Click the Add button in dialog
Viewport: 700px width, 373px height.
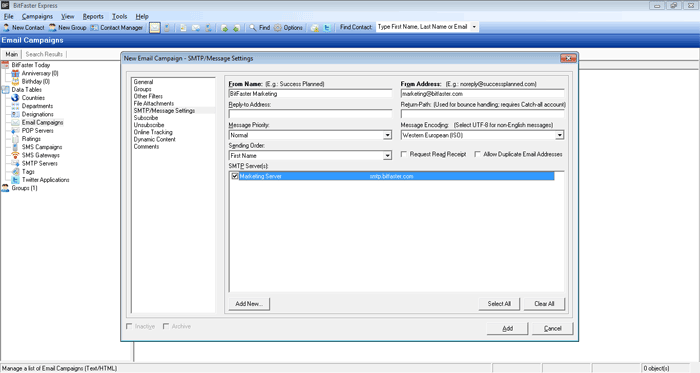pyautogui.click(x=508, y=328)
